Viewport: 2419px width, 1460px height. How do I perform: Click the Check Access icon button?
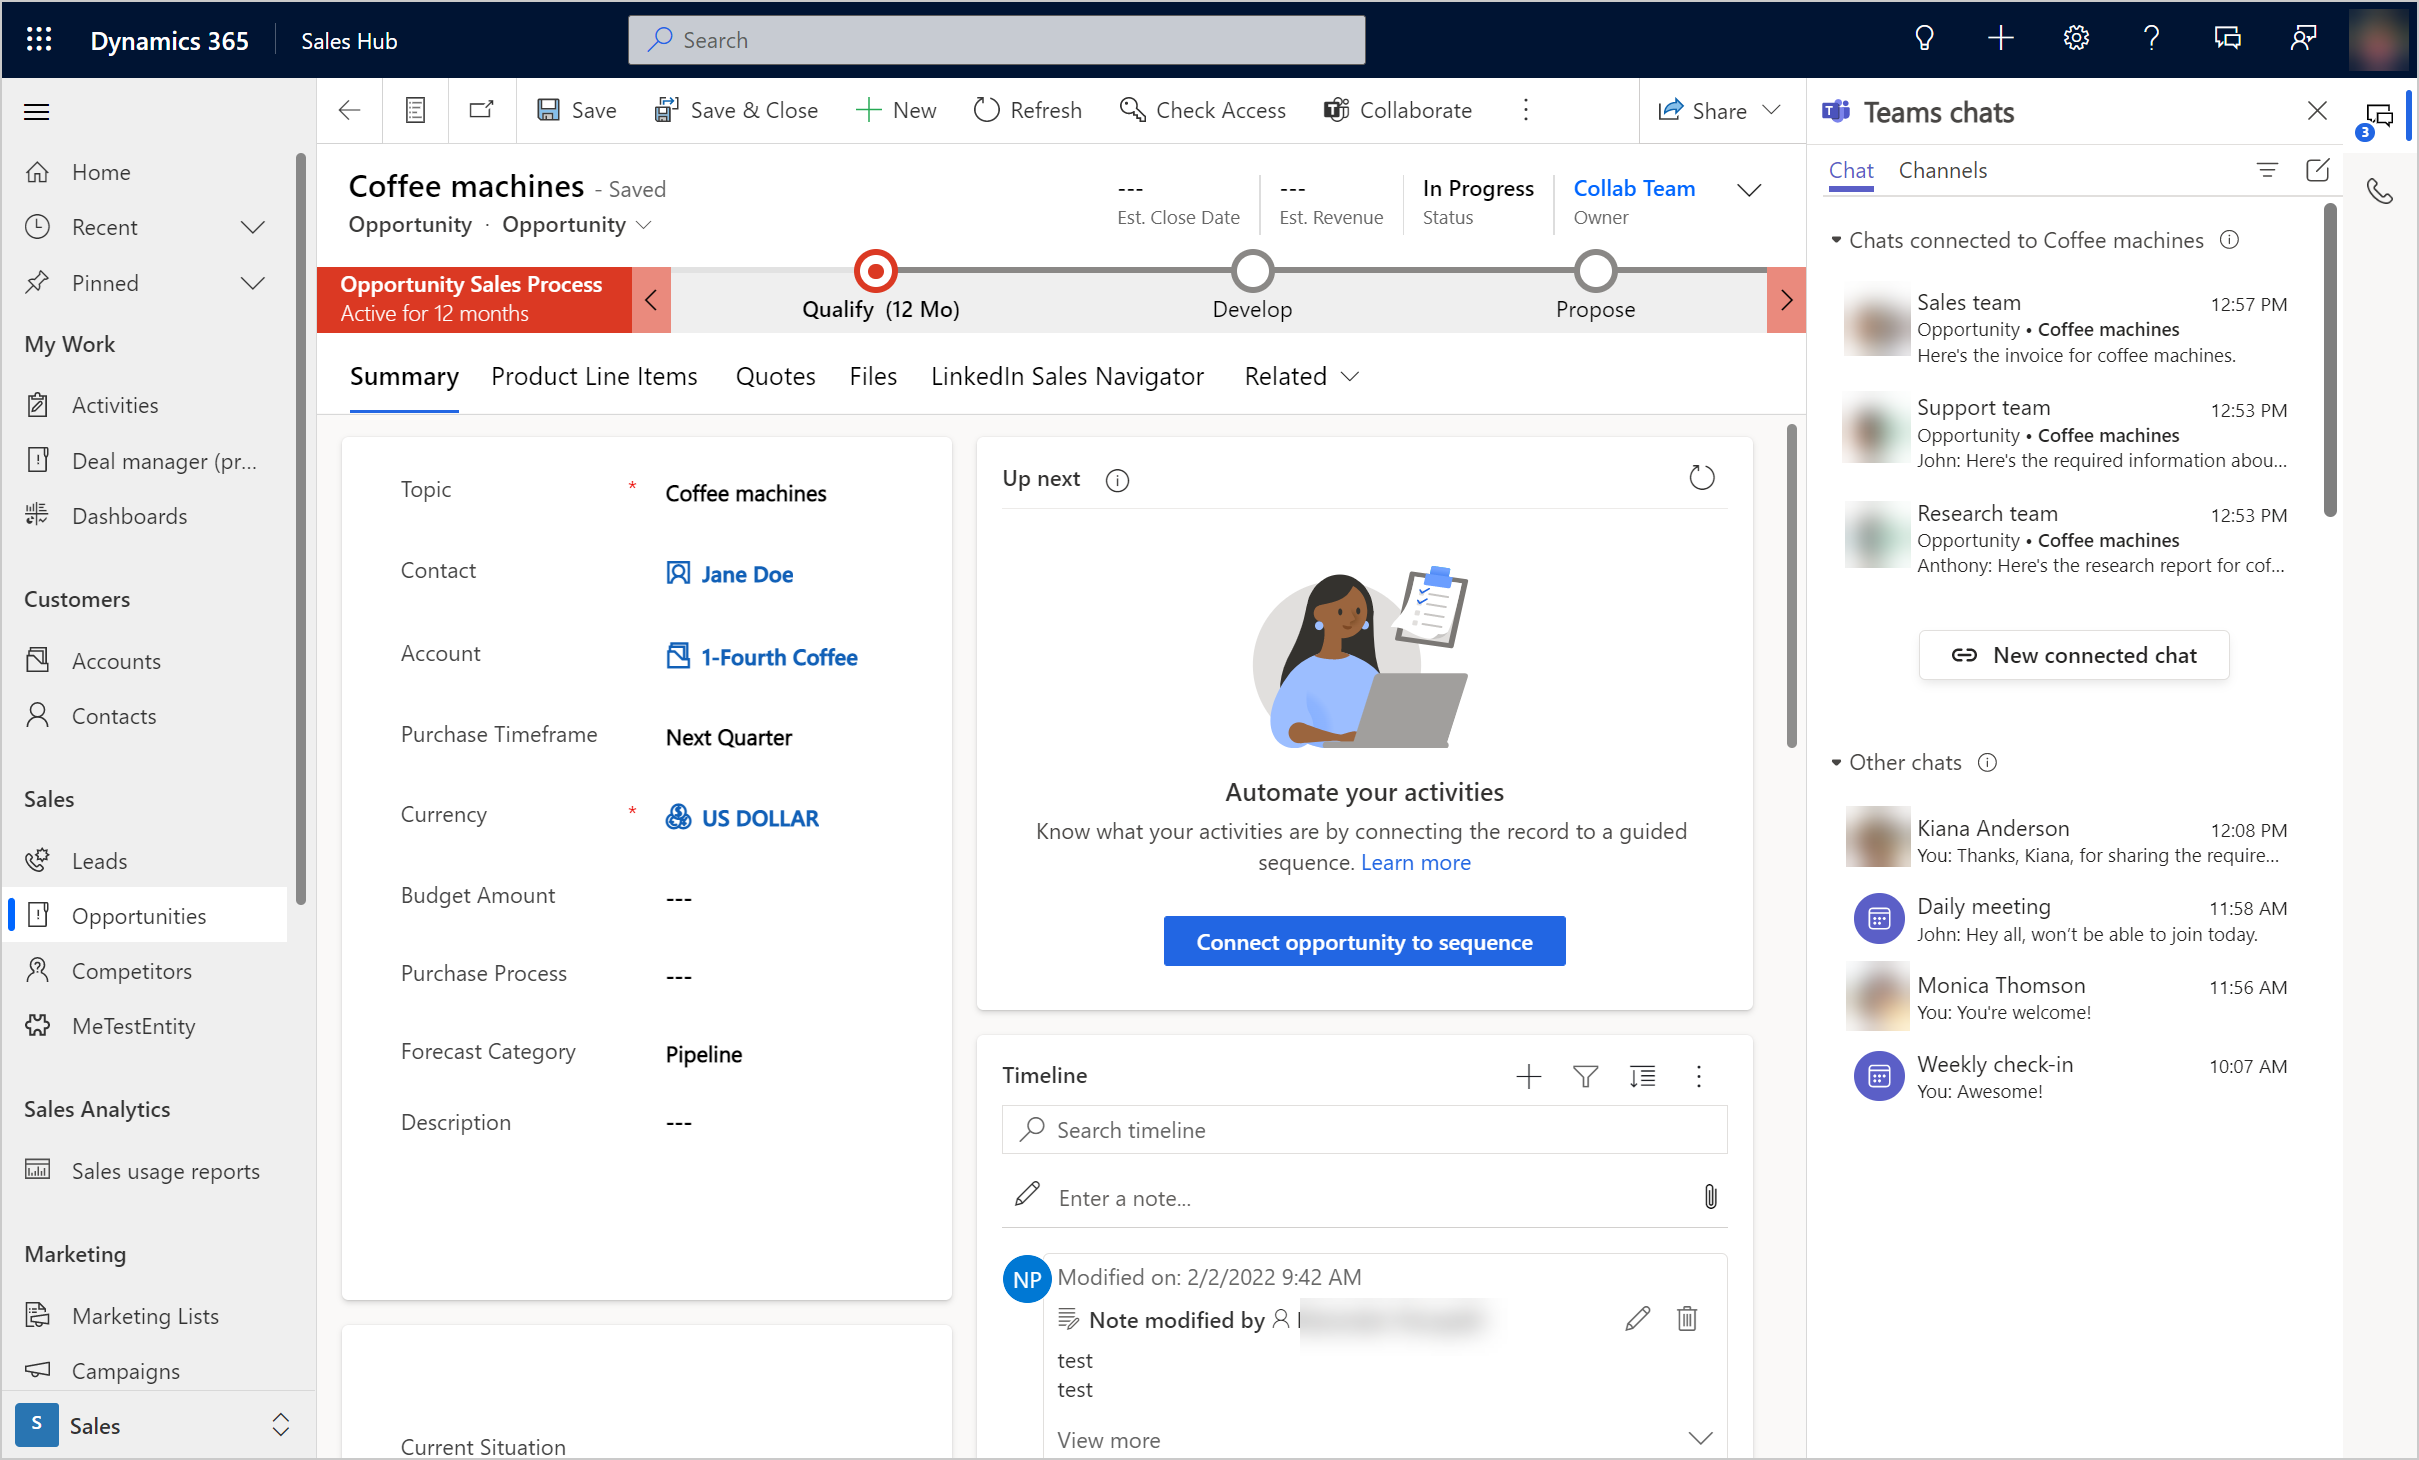[x=1133, y=109]
